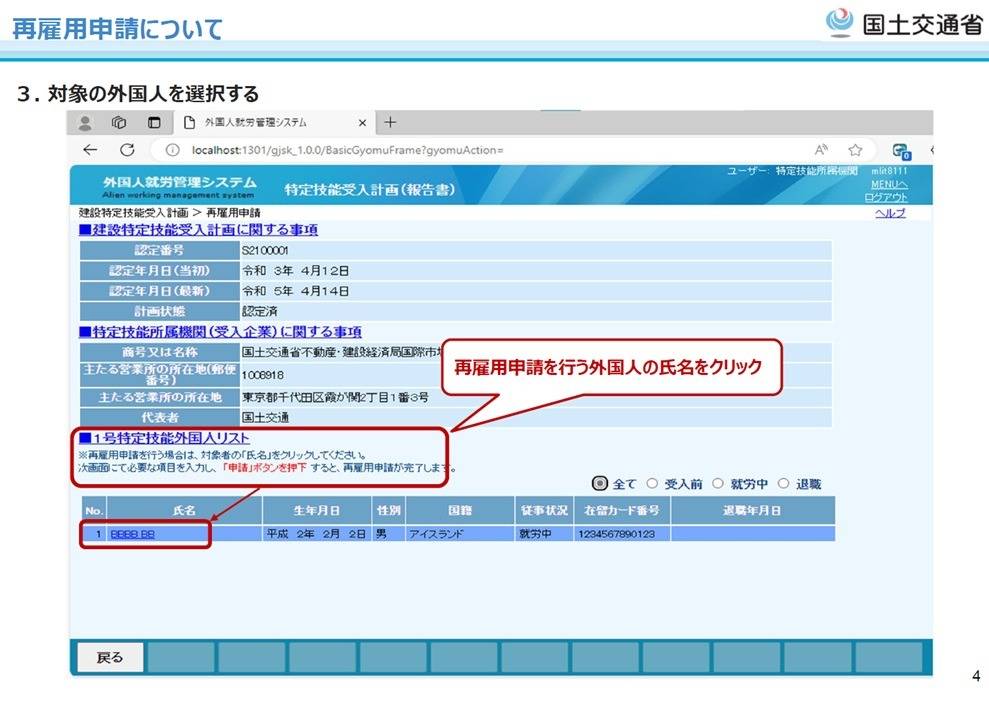Select the 受入前 radio button
This screenshot has height=701, width=989.
click(x=653, y=484)
